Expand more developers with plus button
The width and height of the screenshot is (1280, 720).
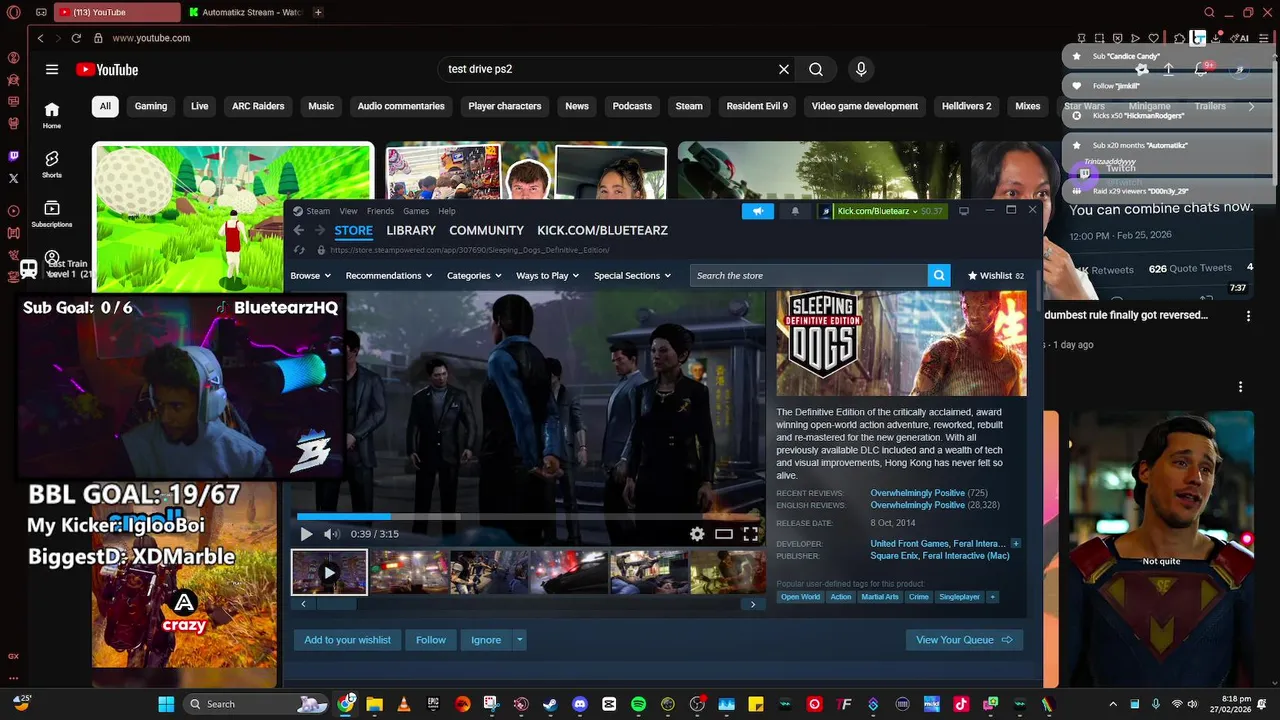point(1015,544)
